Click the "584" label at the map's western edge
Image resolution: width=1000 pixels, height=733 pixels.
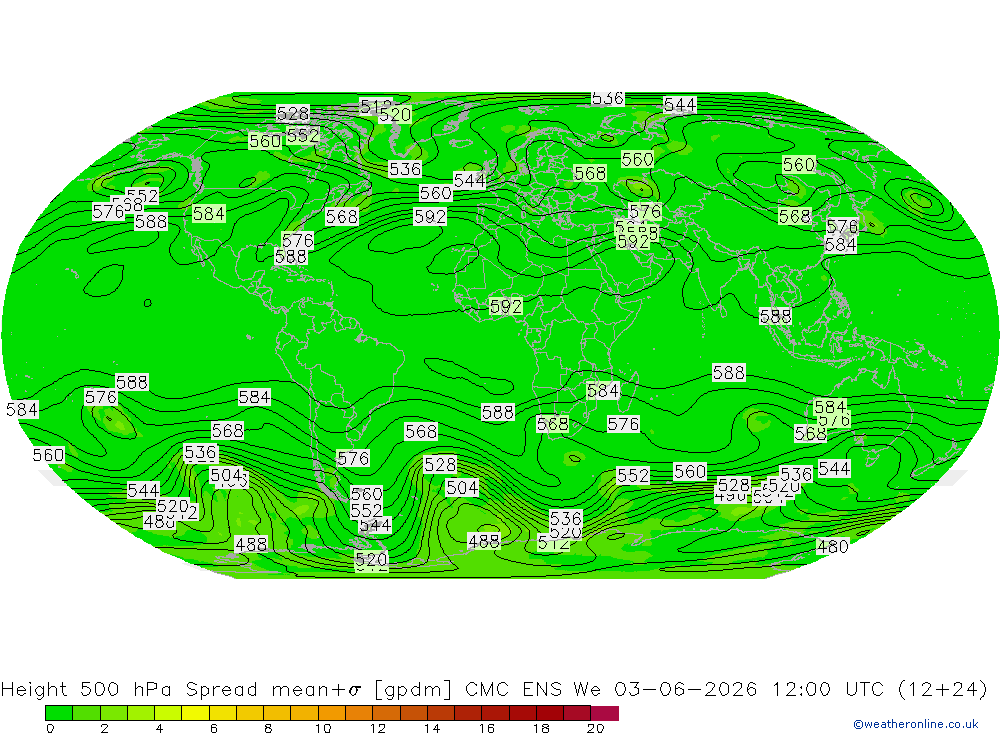(22, 410)
